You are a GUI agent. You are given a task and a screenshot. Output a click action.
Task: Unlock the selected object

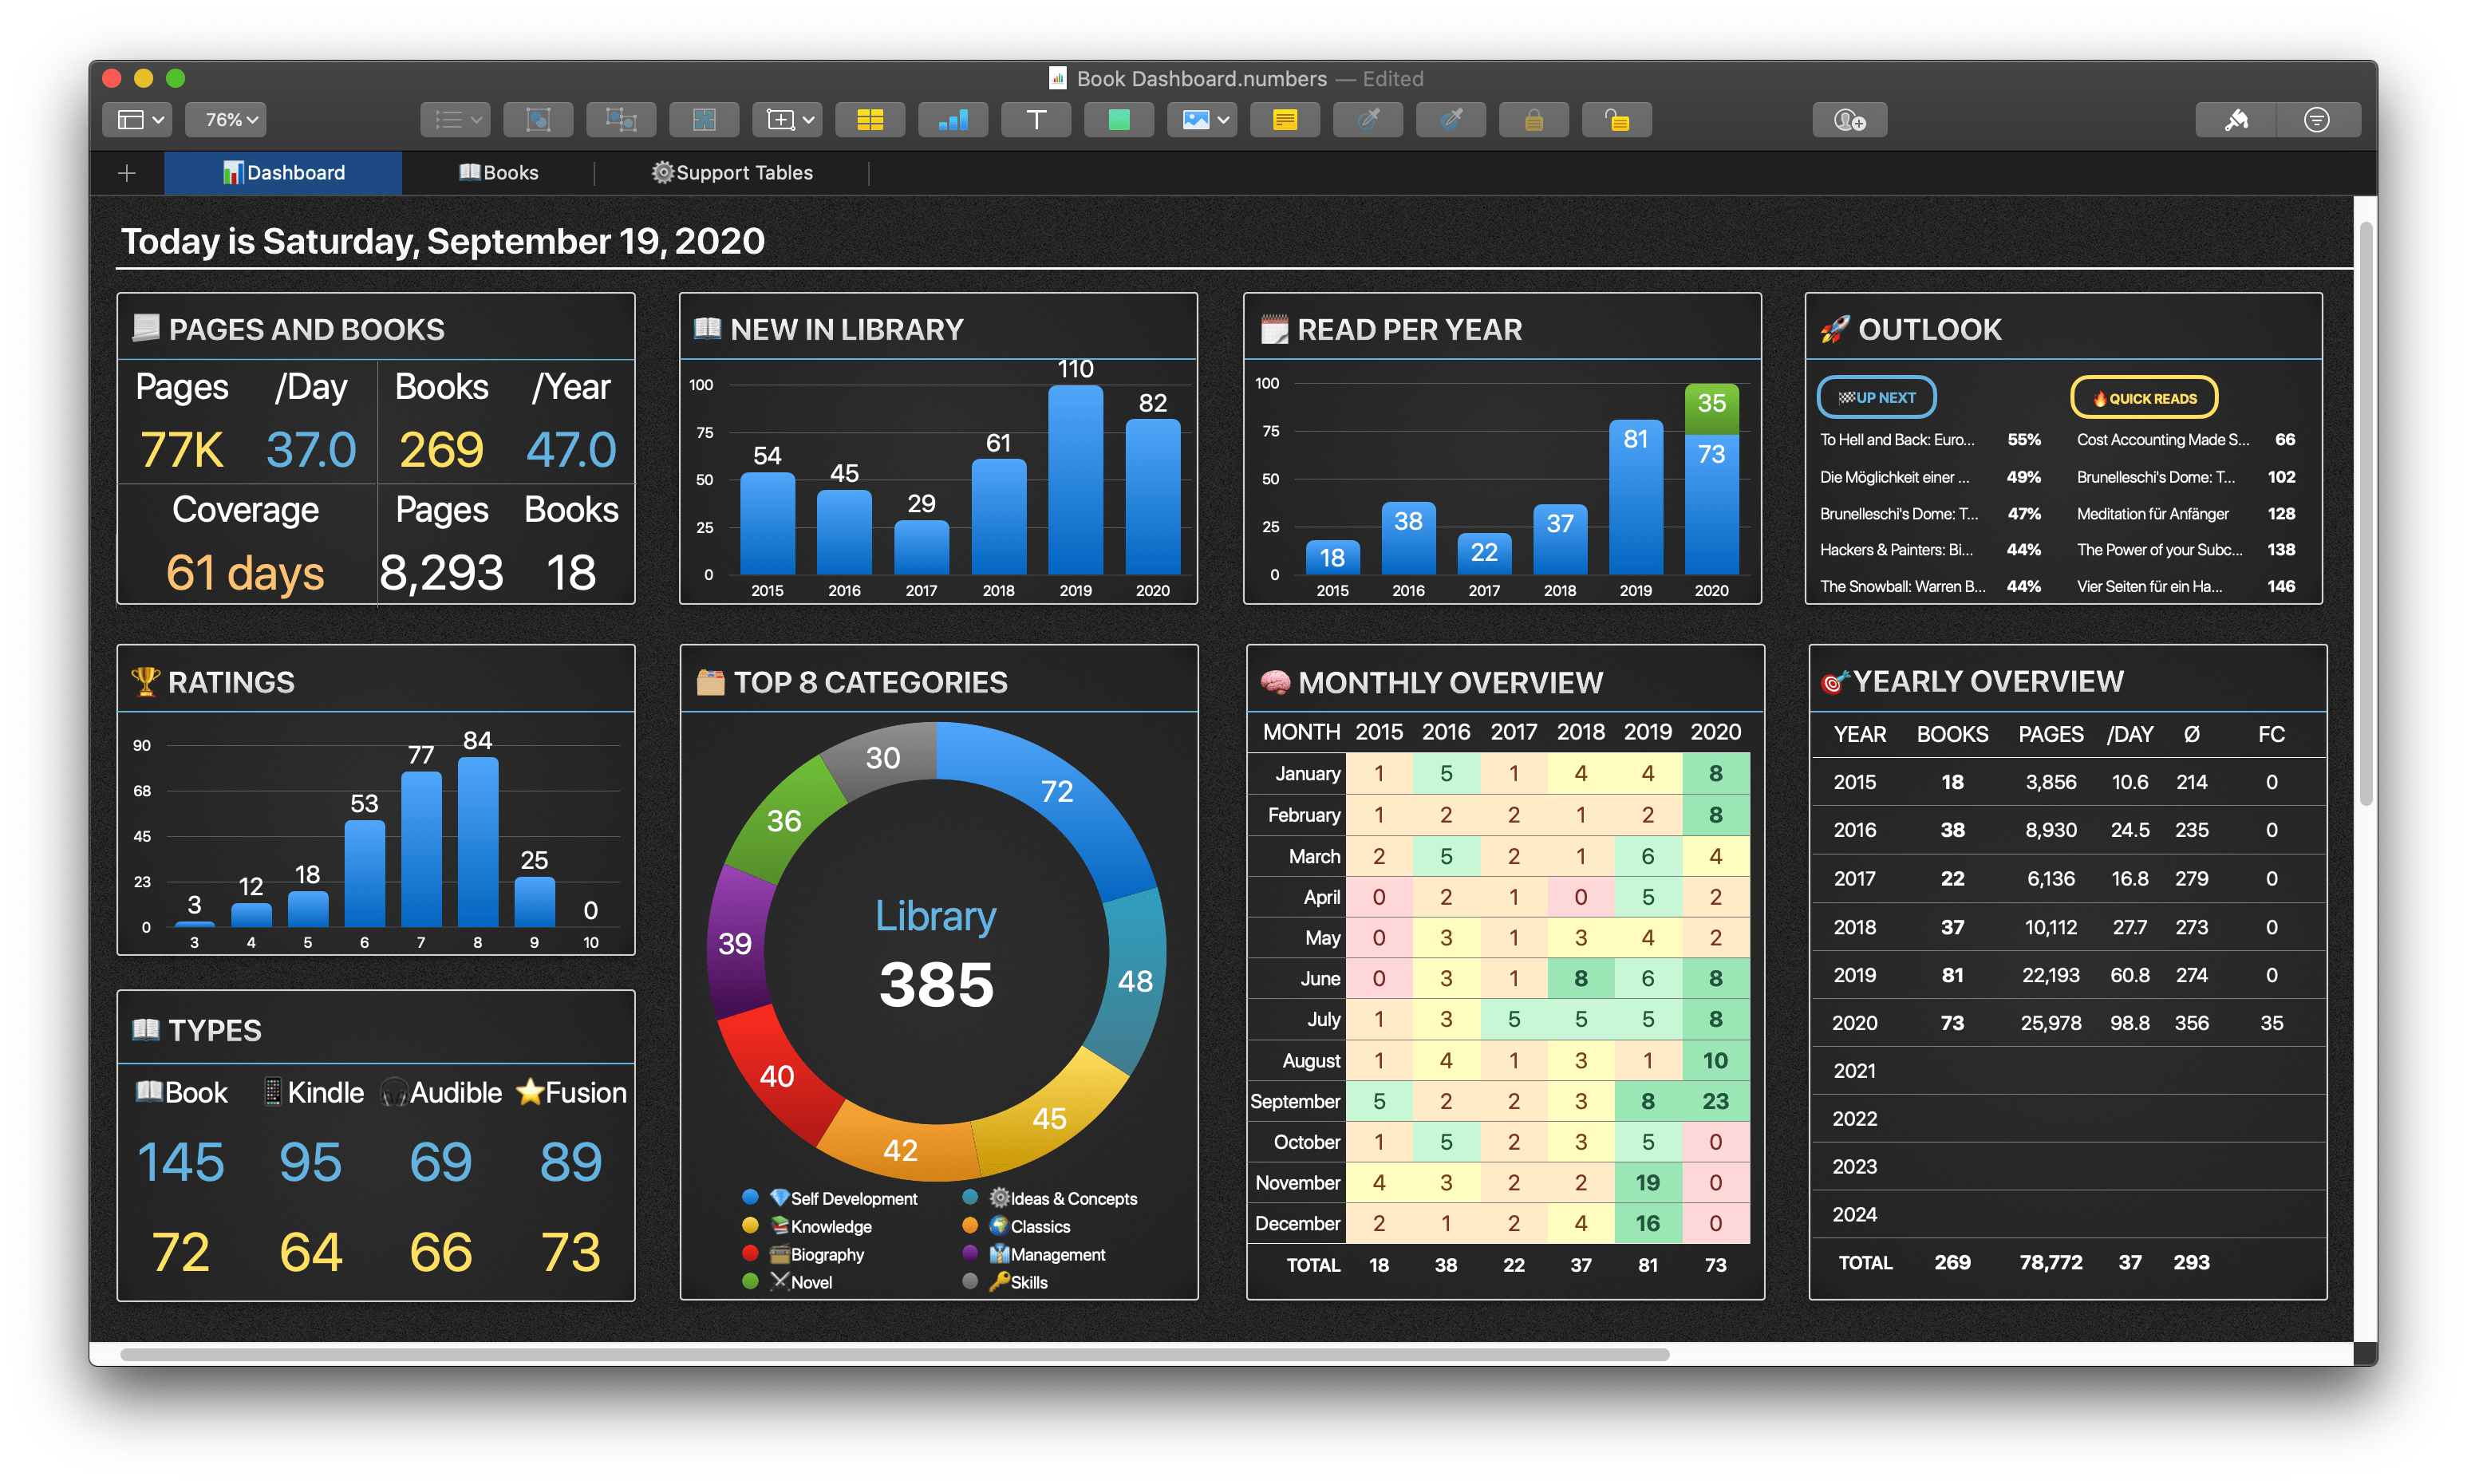point(1616,119)
